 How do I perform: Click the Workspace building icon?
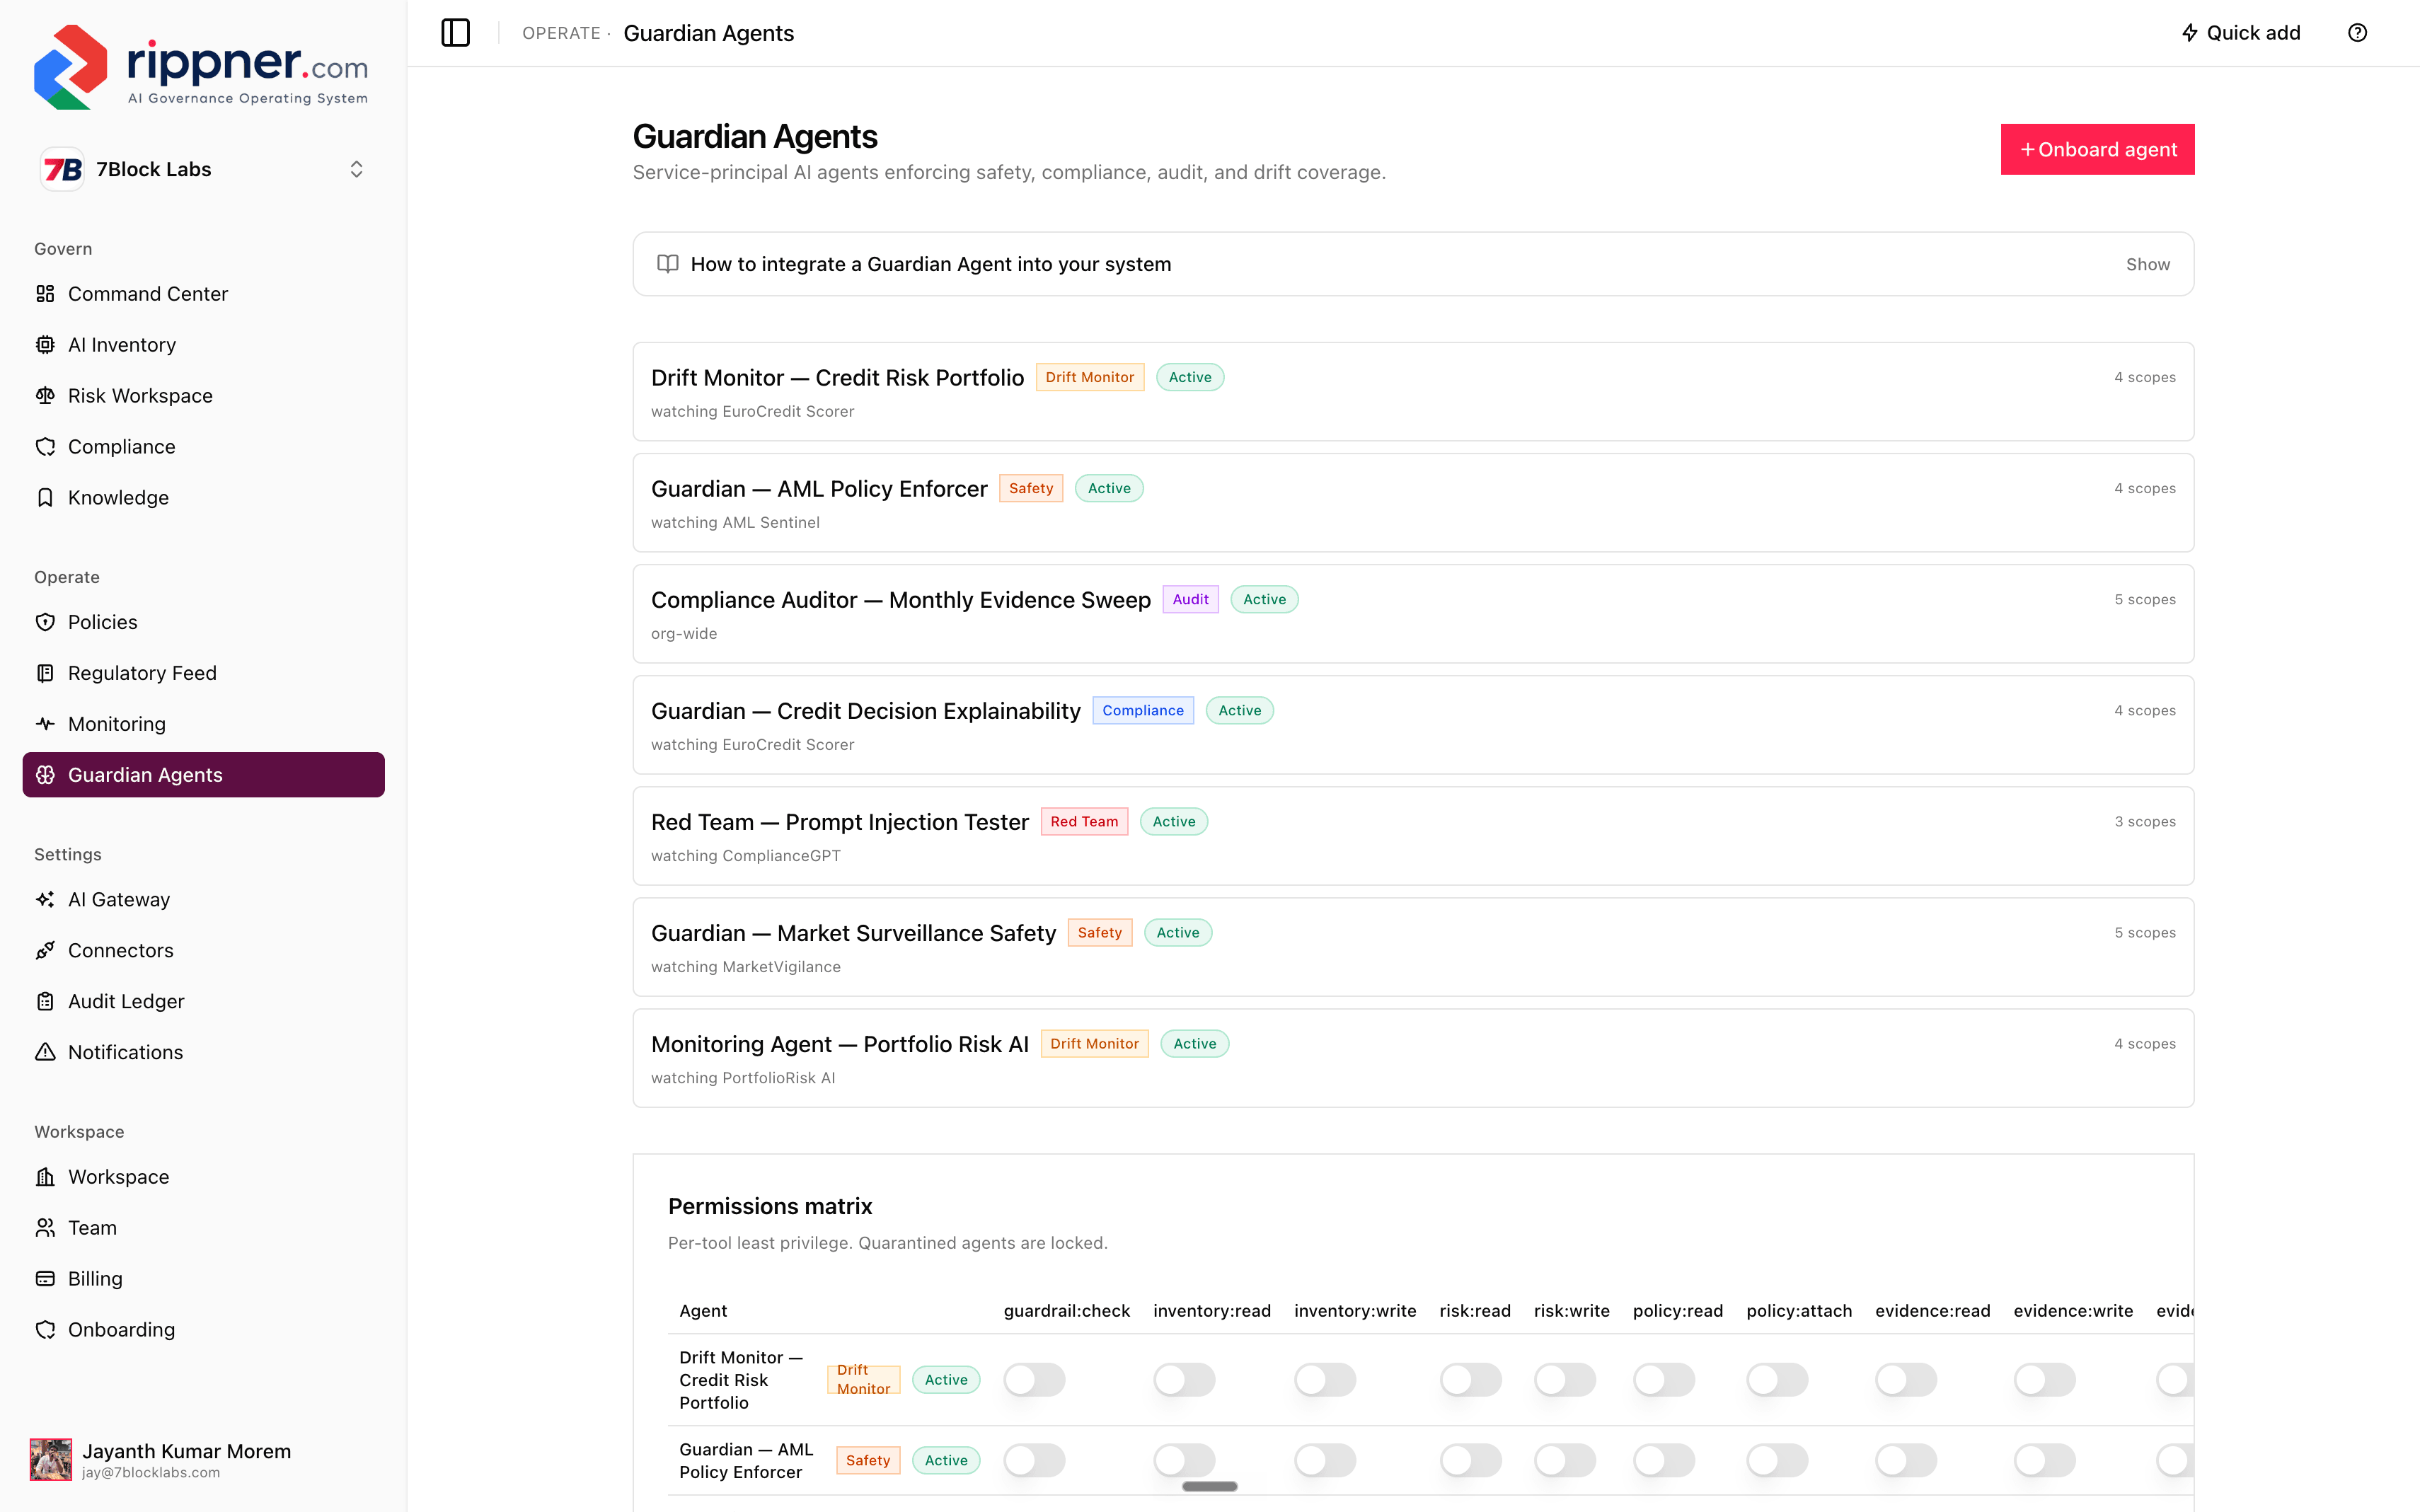pos(45,1177)
